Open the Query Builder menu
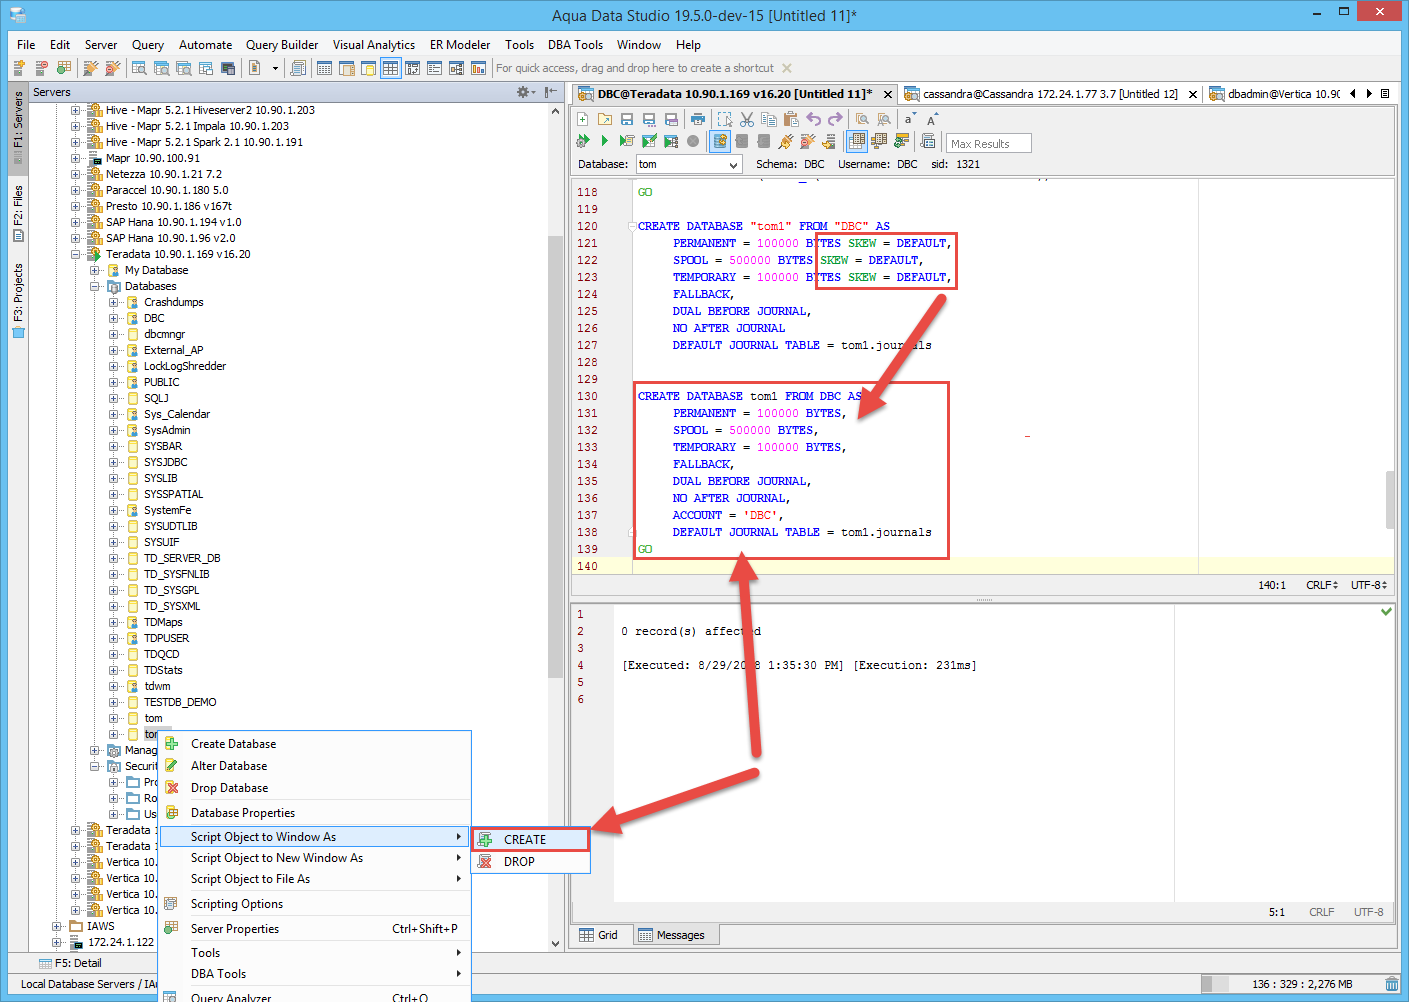The image size is (1409, 1002). click(282, 45)
